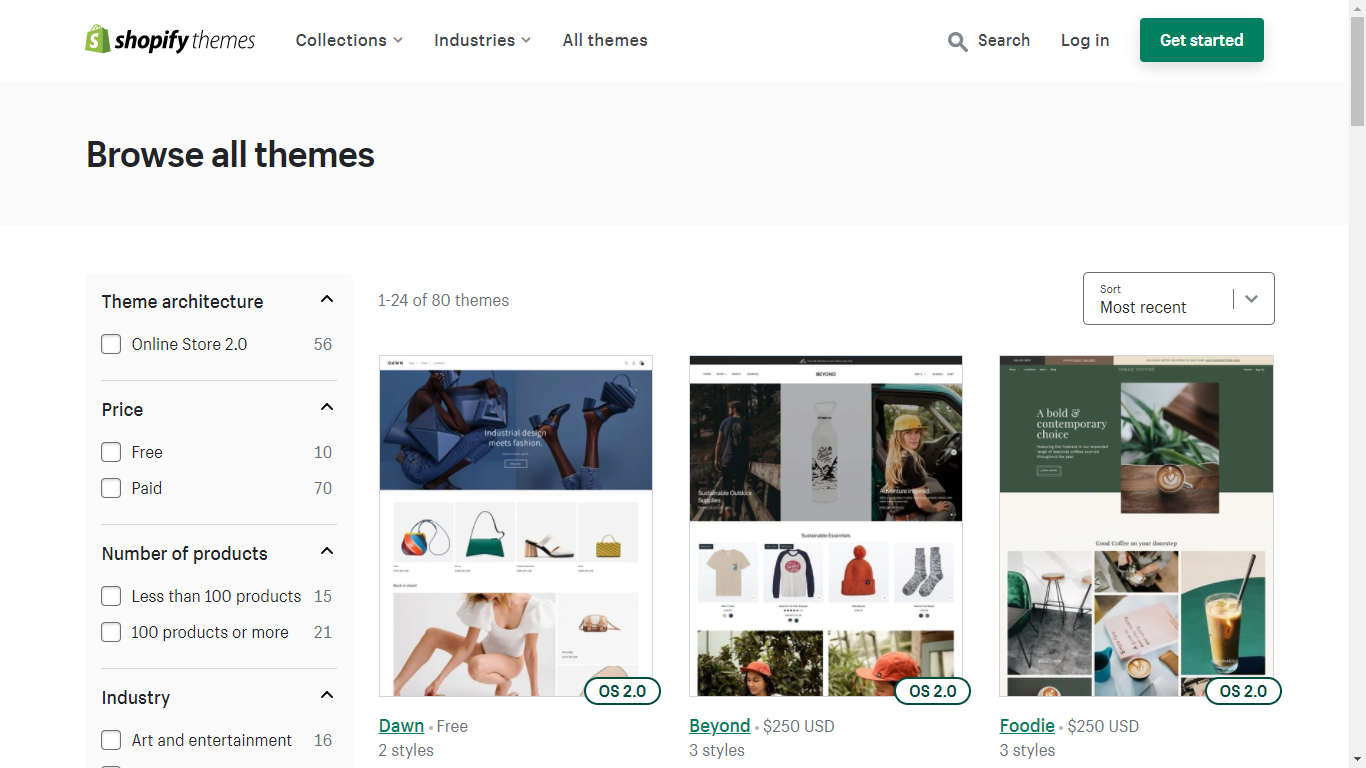
Task: Collapse the Theme architecture filter section
Action: click(326, 300)
